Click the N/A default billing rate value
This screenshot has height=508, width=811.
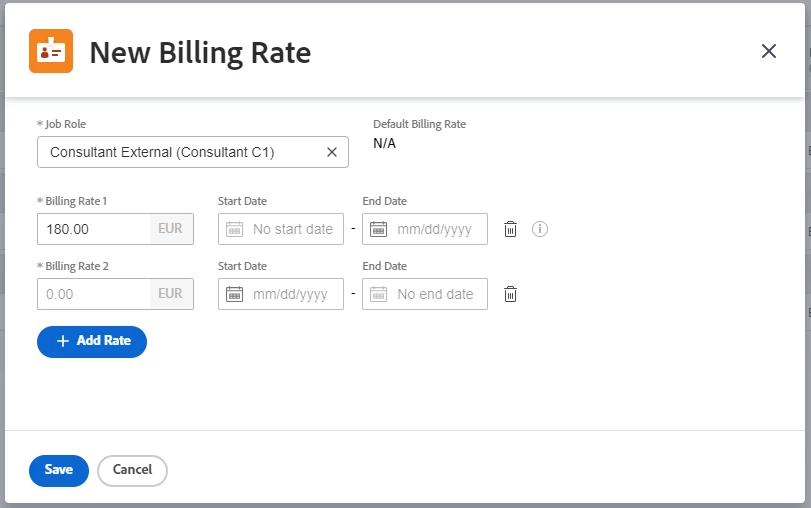(384, 143)
